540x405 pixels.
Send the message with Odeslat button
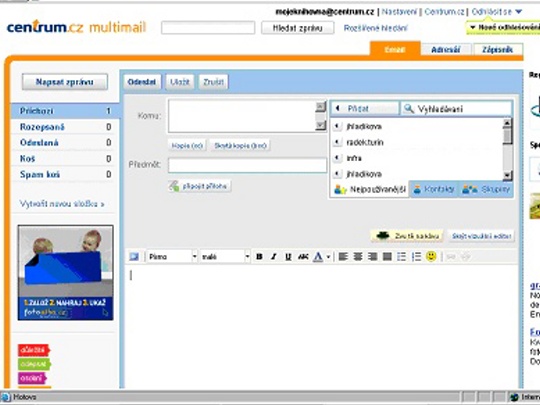142,82
